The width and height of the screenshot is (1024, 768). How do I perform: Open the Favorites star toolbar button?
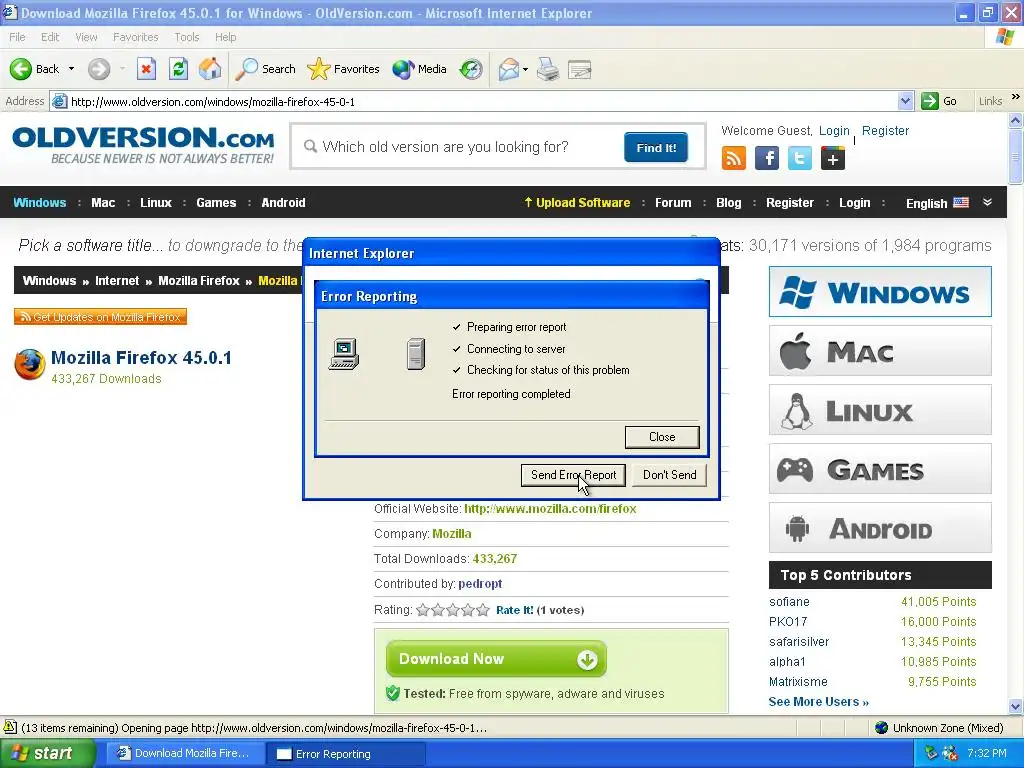tap(344, 69)
